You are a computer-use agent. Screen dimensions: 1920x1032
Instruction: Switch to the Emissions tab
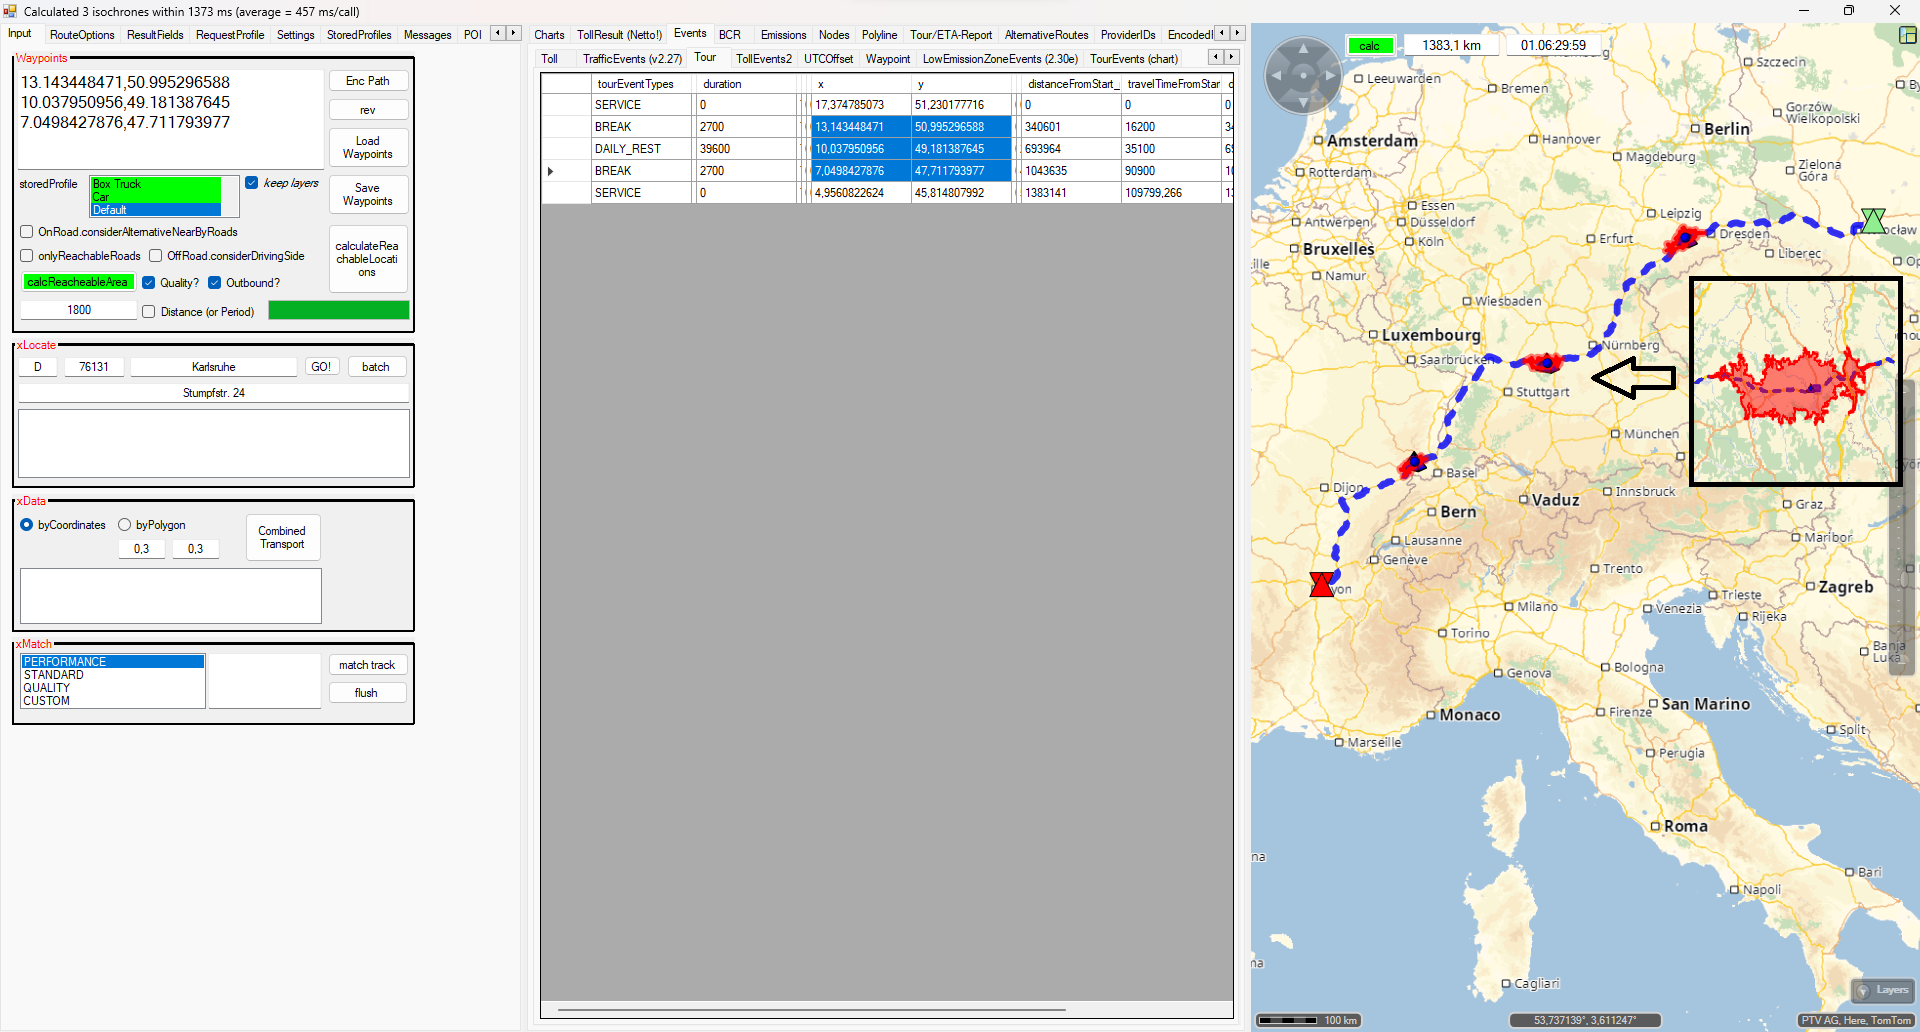[782, 35]
